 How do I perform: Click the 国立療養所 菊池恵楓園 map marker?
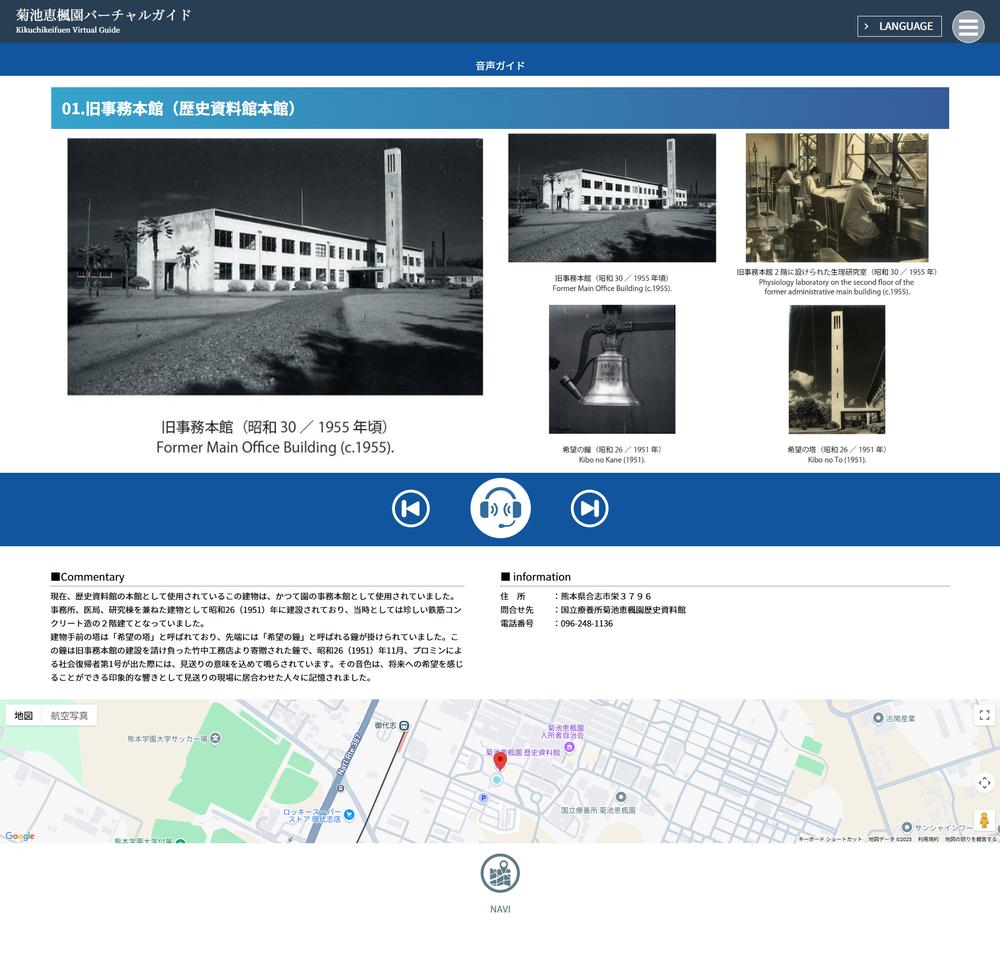pyautogui.click(x=621, y=797)
